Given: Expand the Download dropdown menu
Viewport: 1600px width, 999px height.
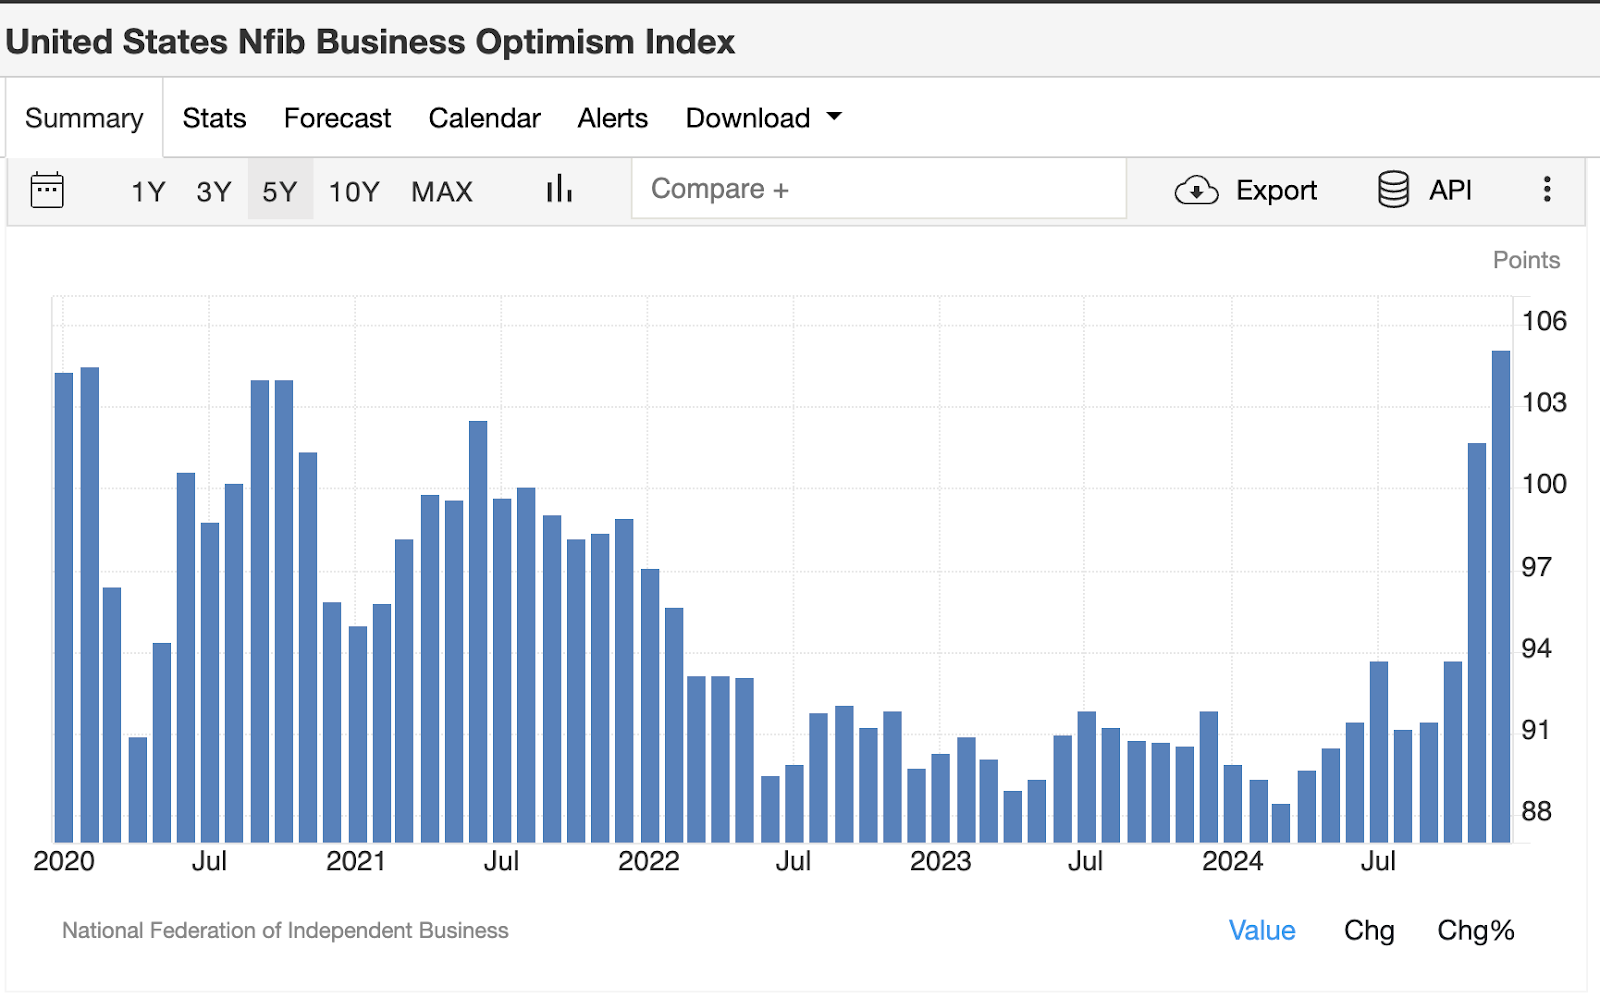Looking at the screenshot, I should point(763,118).
